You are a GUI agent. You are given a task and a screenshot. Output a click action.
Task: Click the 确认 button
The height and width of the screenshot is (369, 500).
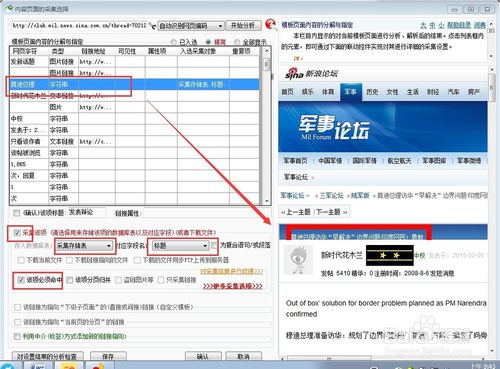tap(203, 356)
